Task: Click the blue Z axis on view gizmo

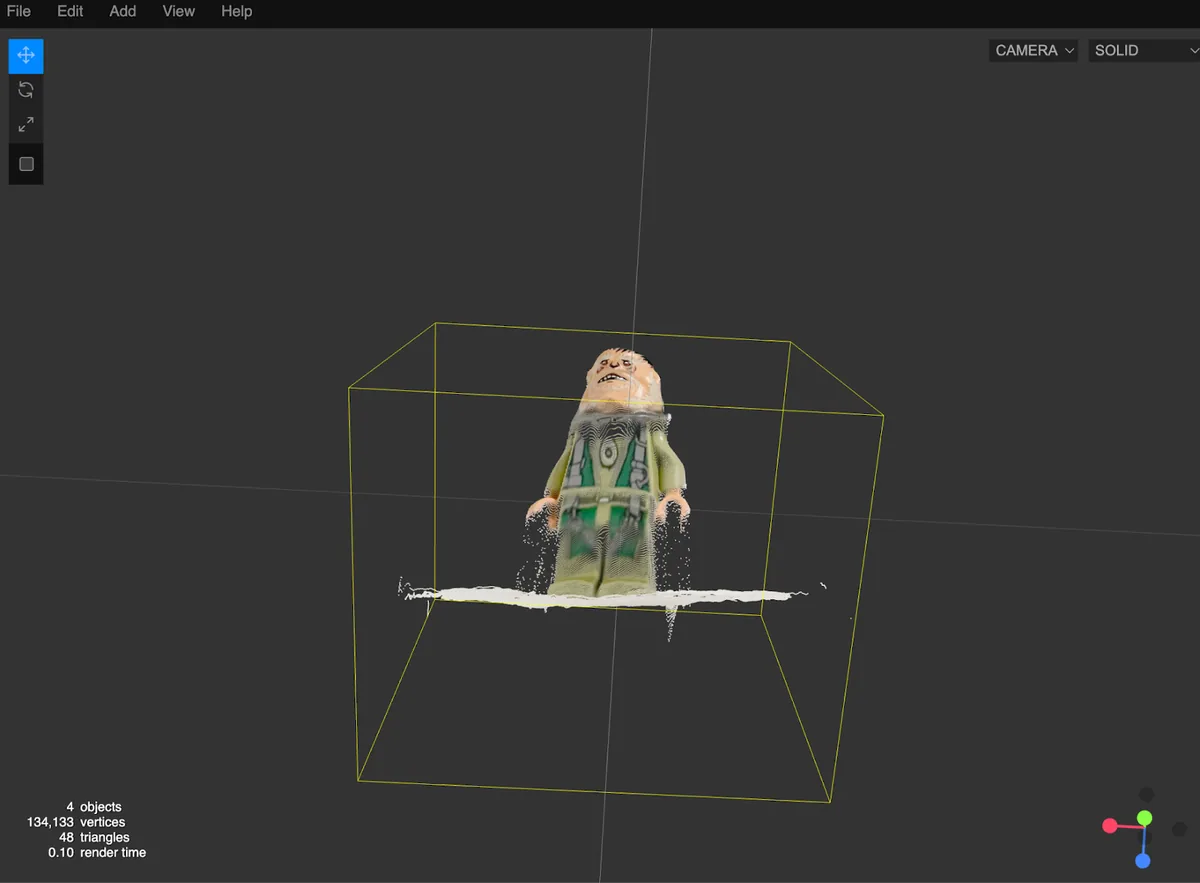Action: 1142,861
